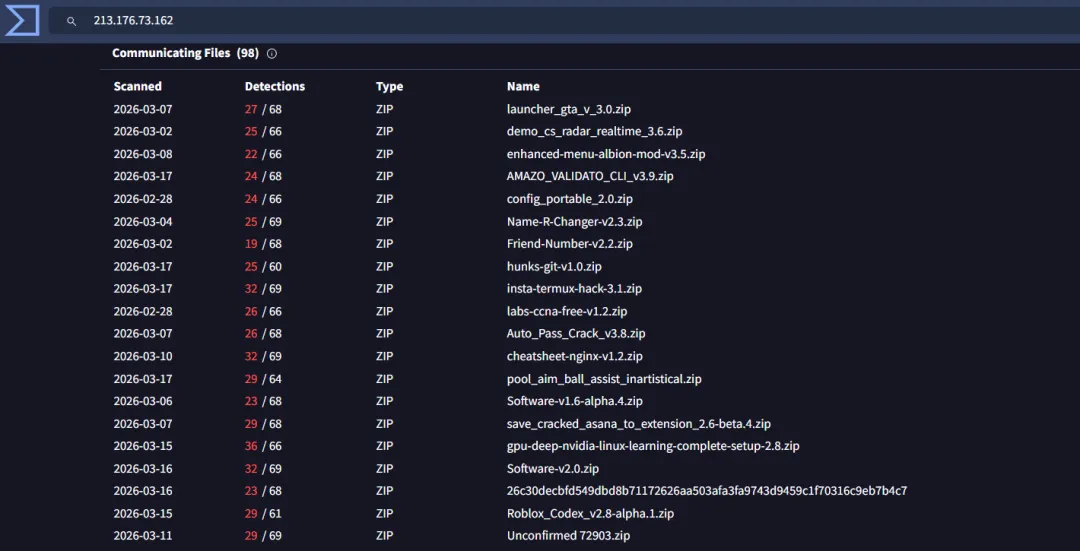Viewport: 1080px width, 551px height.
Task: Open Roblox_Codex_v2.8-alpha.1.zip
Action: (590, 513)
